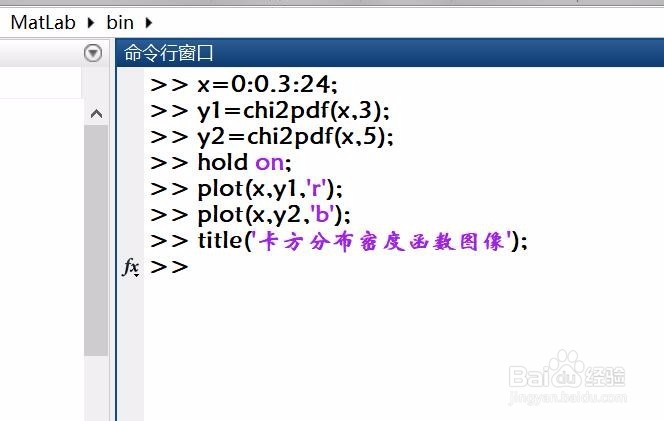This screenshot has height=421, width=664.
Task: Click the left panel vertical scrollbar thumb
Action: click(96, 240)
